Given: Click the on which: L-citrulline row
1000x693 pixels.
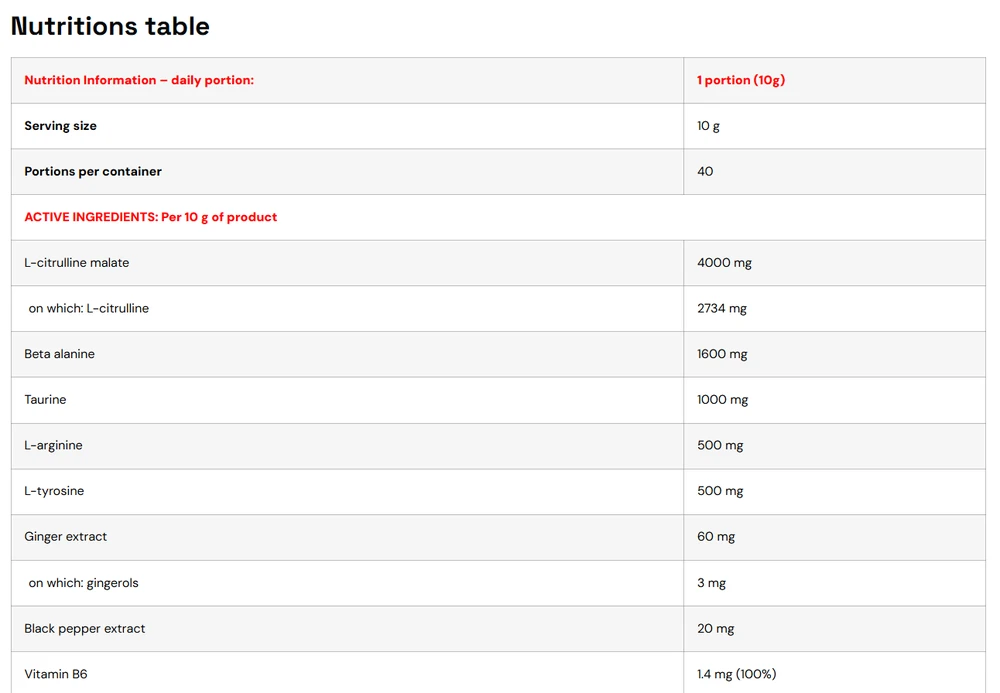Looking at the screenshot, I should click(x=498, y=309).
